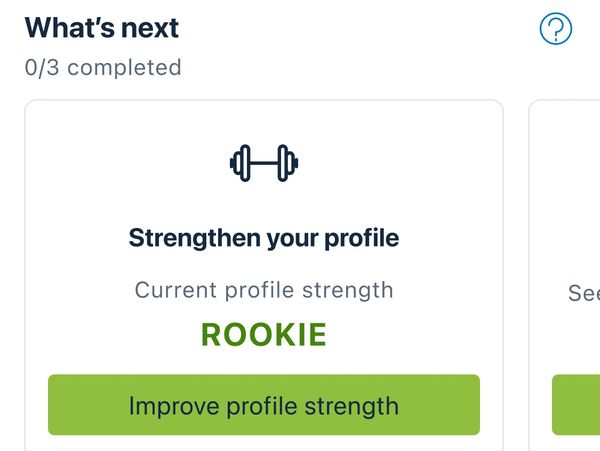Click the Strengthen your profile title
600x451 pixels.
tap(264, 238)
